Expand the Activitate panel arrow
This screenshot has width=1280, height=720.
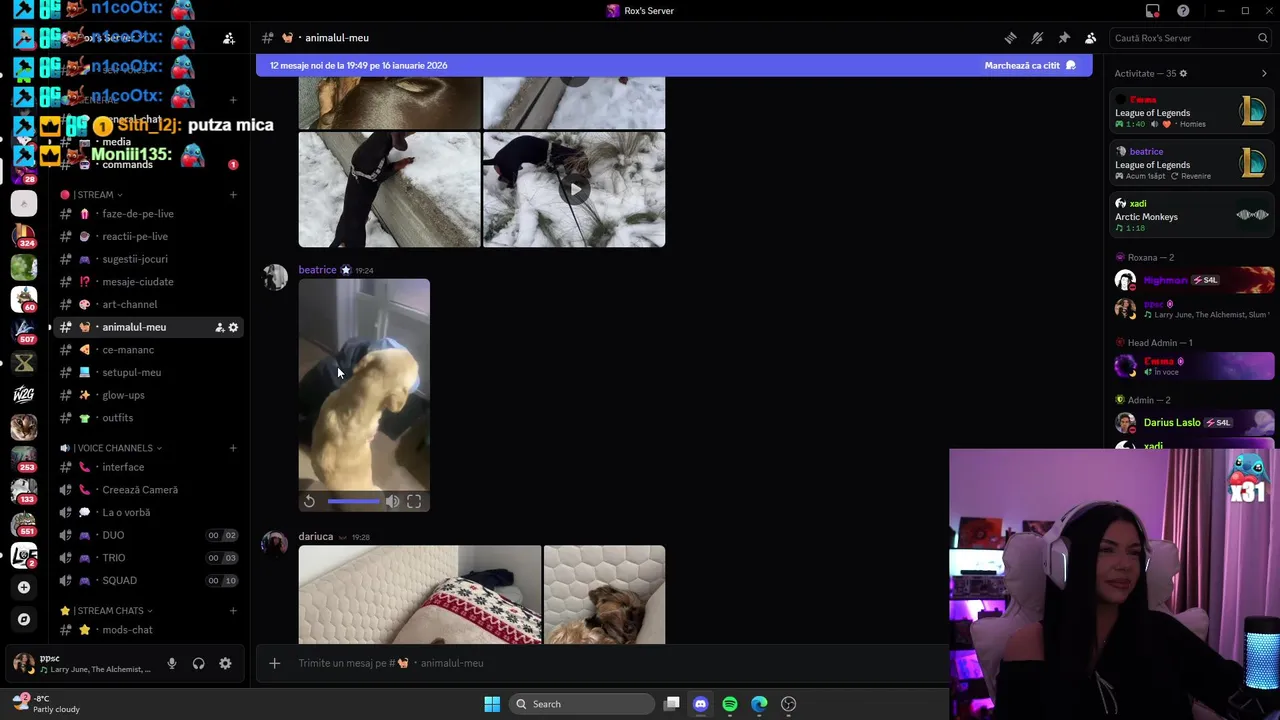click(1264, 73)
